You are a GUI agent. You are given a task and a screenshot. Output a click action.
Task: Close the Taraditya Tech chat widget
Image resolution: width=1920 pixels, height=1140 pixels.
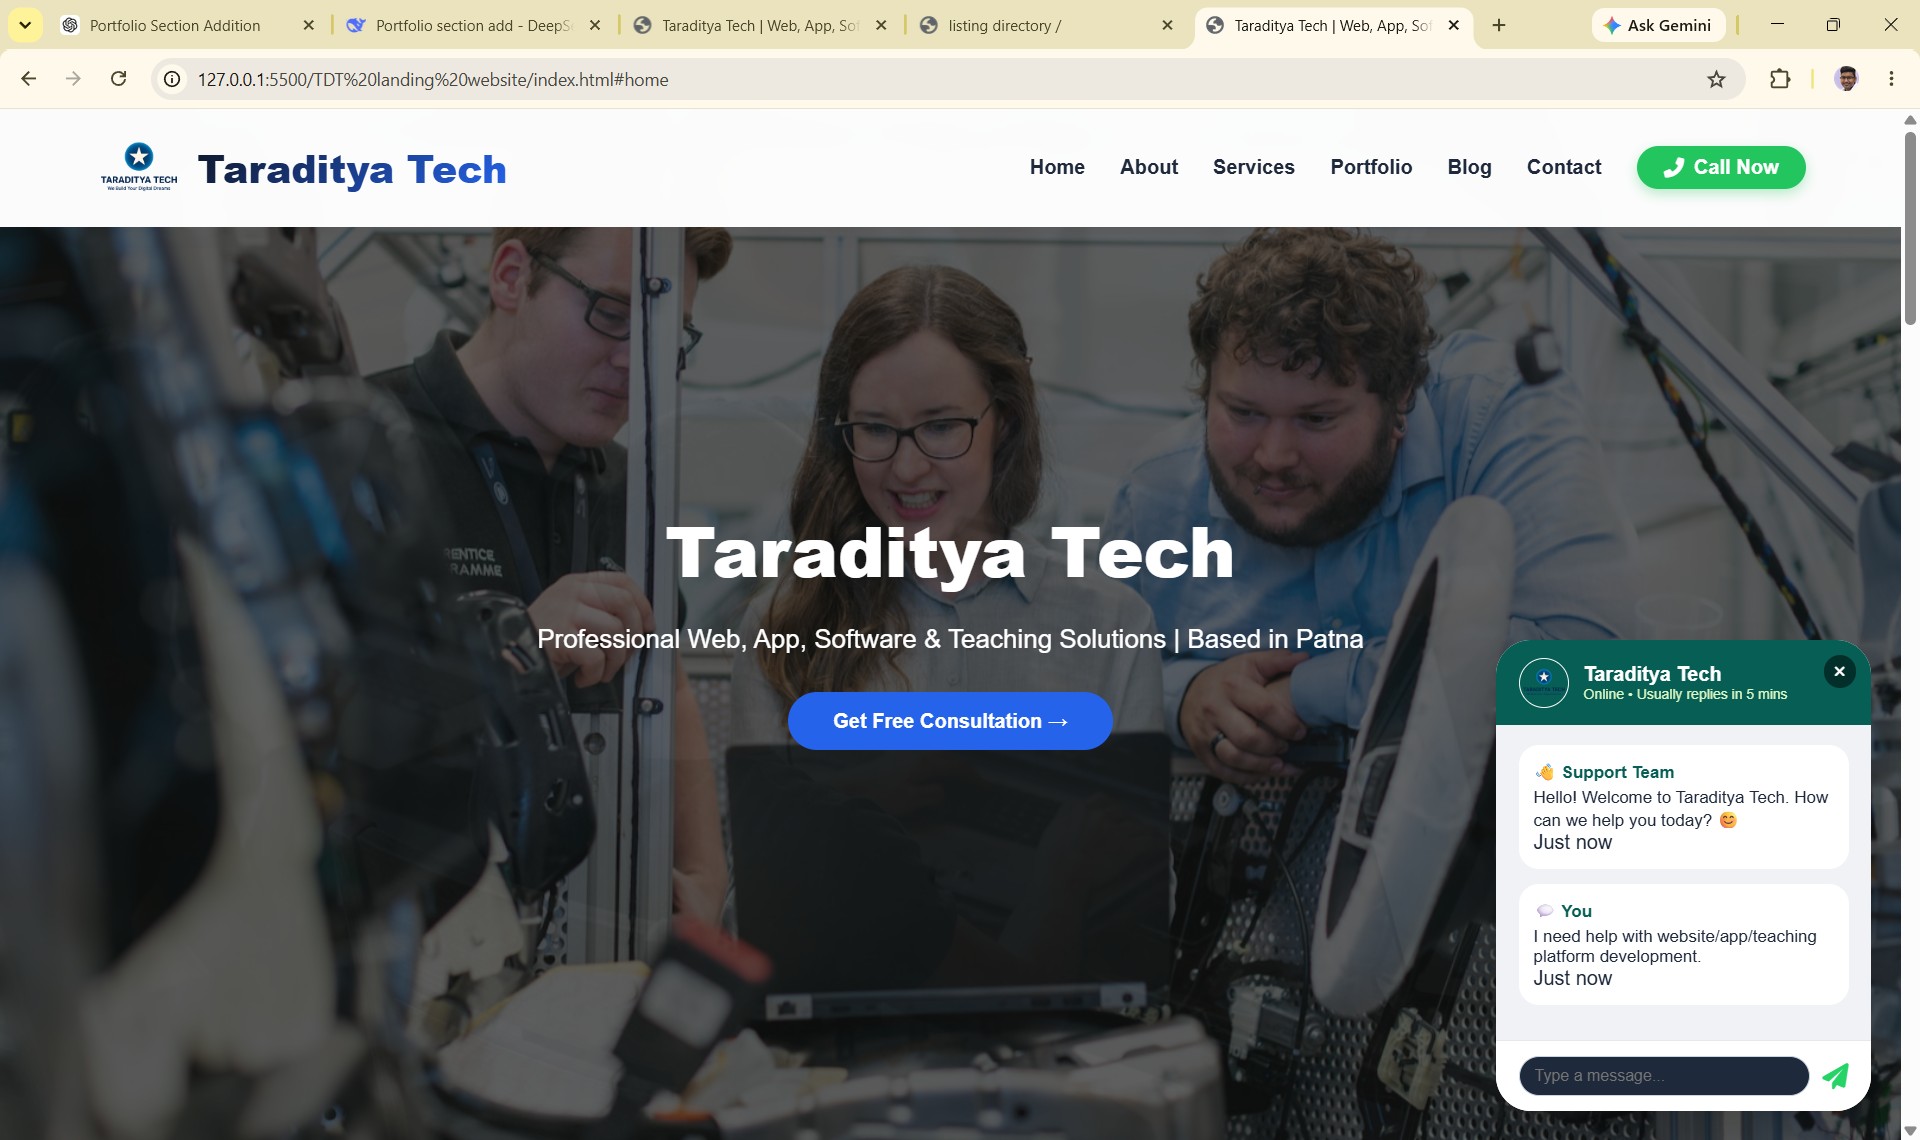point(1839,672)
